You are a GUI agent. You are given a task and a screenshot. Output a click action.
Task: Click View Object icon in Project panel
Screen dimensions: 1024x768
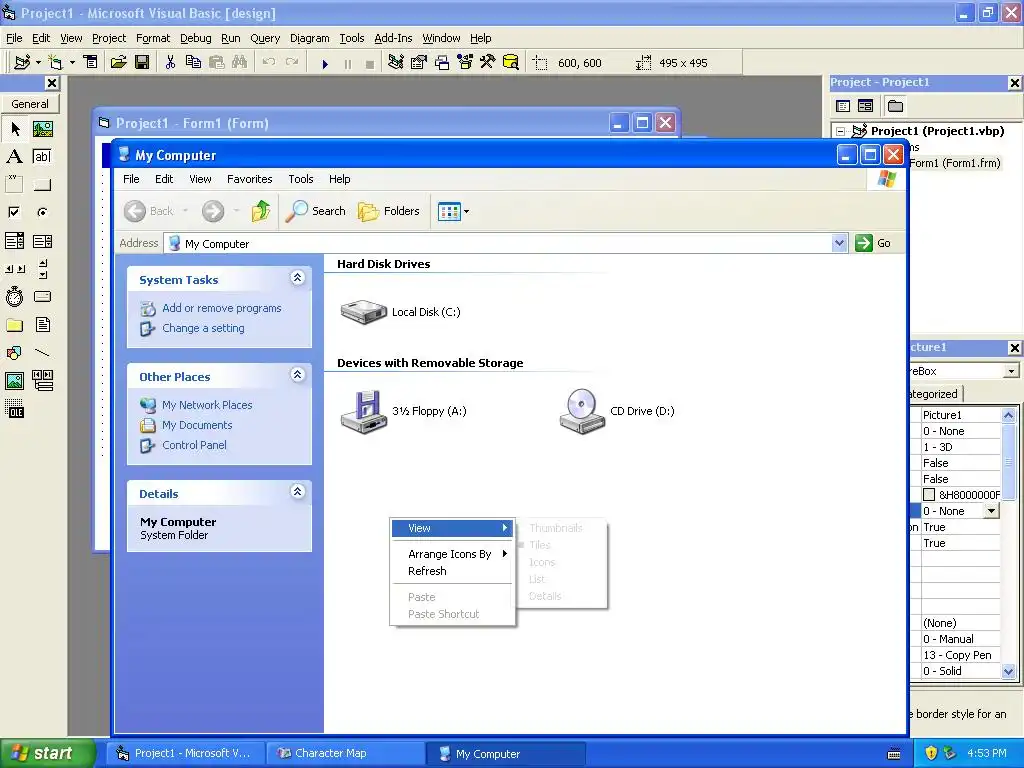[865, 106]
